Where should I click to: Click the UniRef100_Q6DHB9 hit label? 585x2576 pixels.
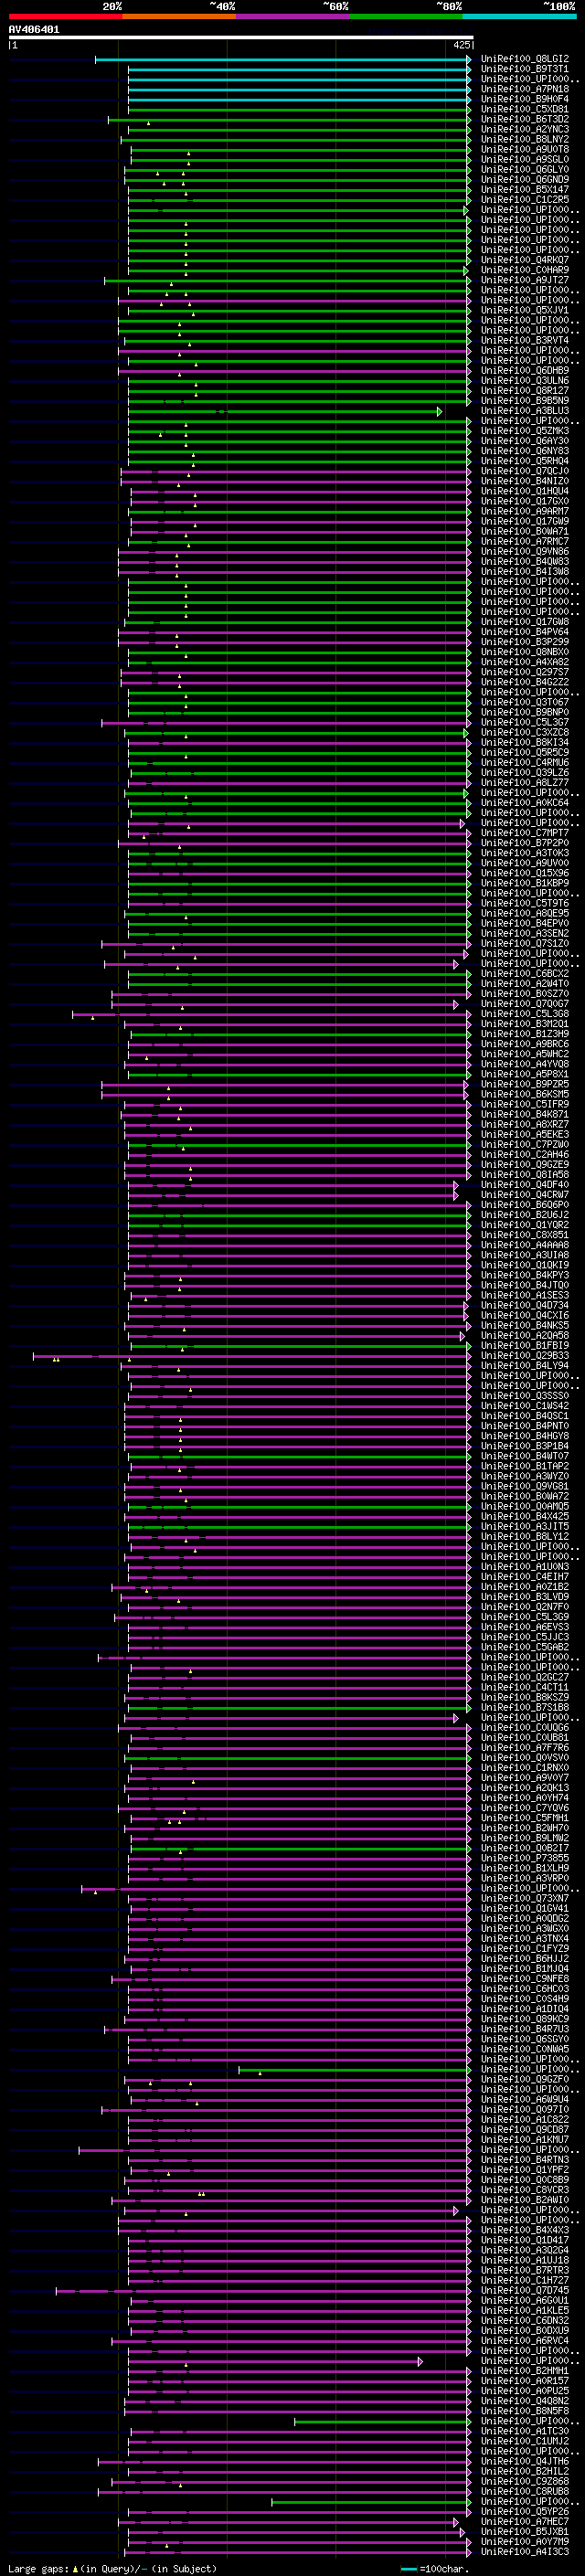pos(525,370)
